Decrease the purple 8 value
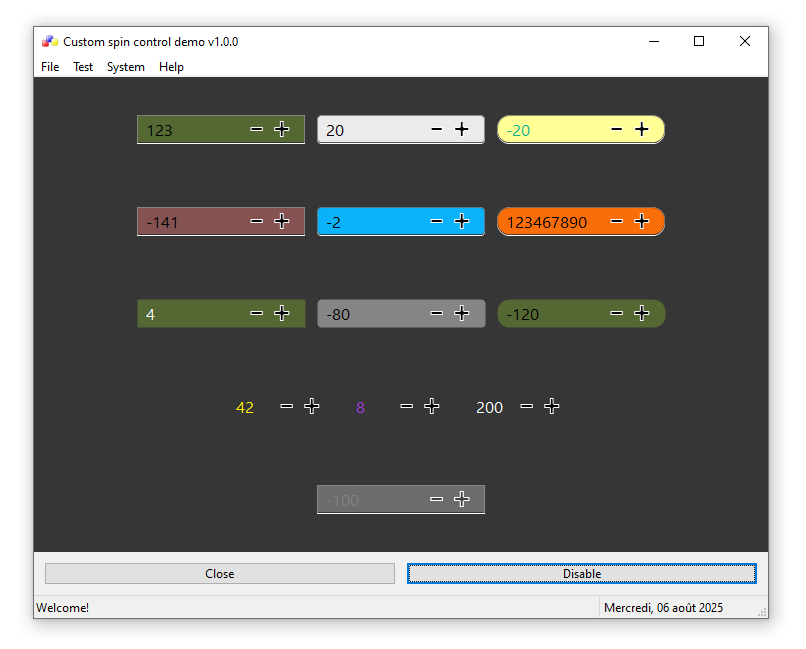806x649 pixels. click(407, 406)
